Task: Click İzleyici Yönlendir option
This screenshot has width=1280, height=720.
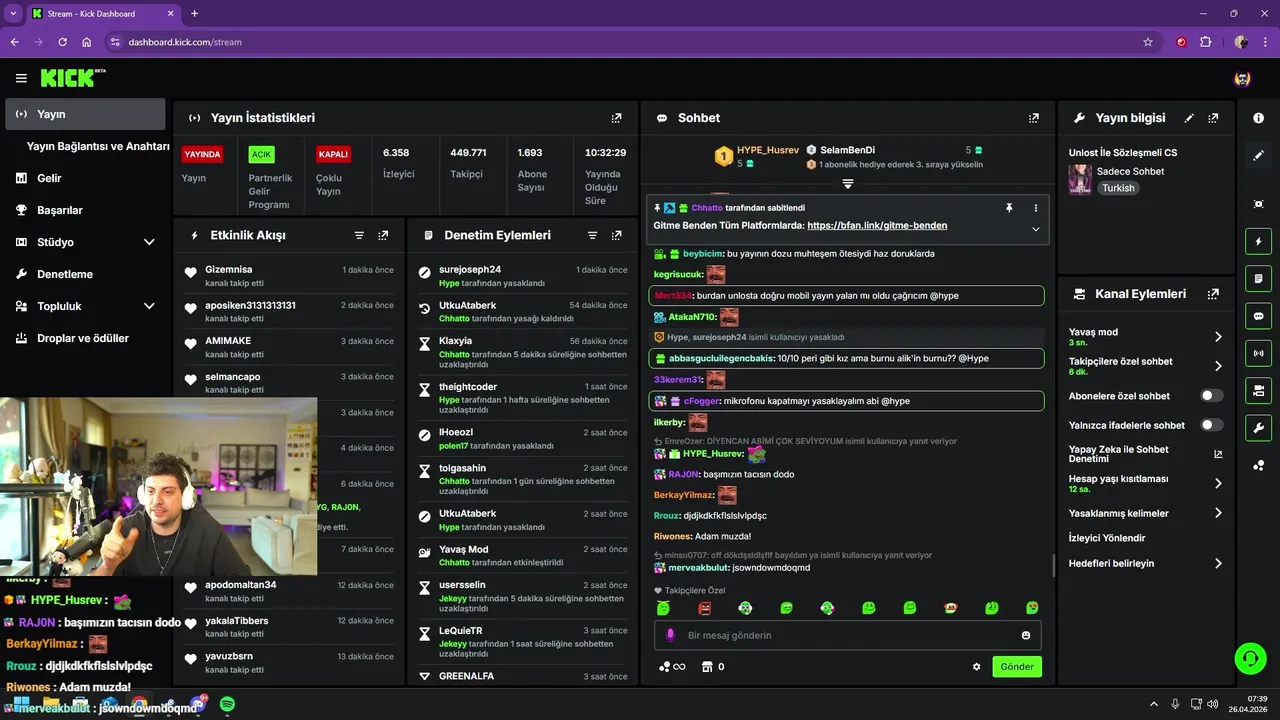Action: (x=1109, y=538)
